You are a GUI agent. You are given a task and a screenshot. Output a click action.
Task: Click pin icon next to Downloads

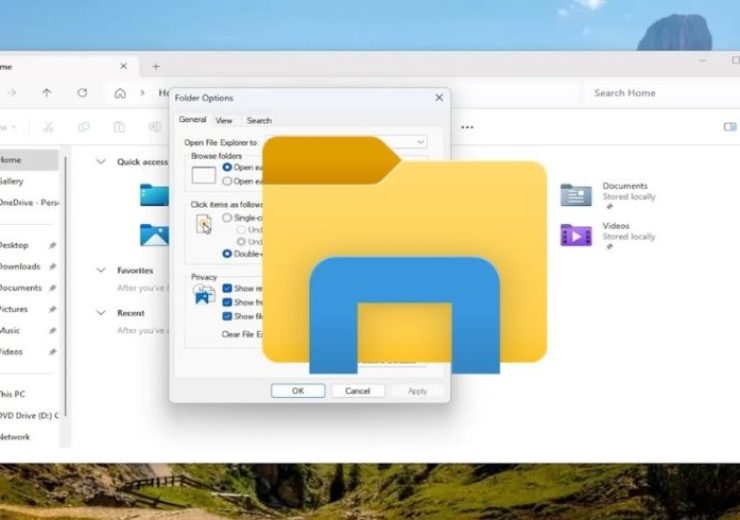coord(52,266)
